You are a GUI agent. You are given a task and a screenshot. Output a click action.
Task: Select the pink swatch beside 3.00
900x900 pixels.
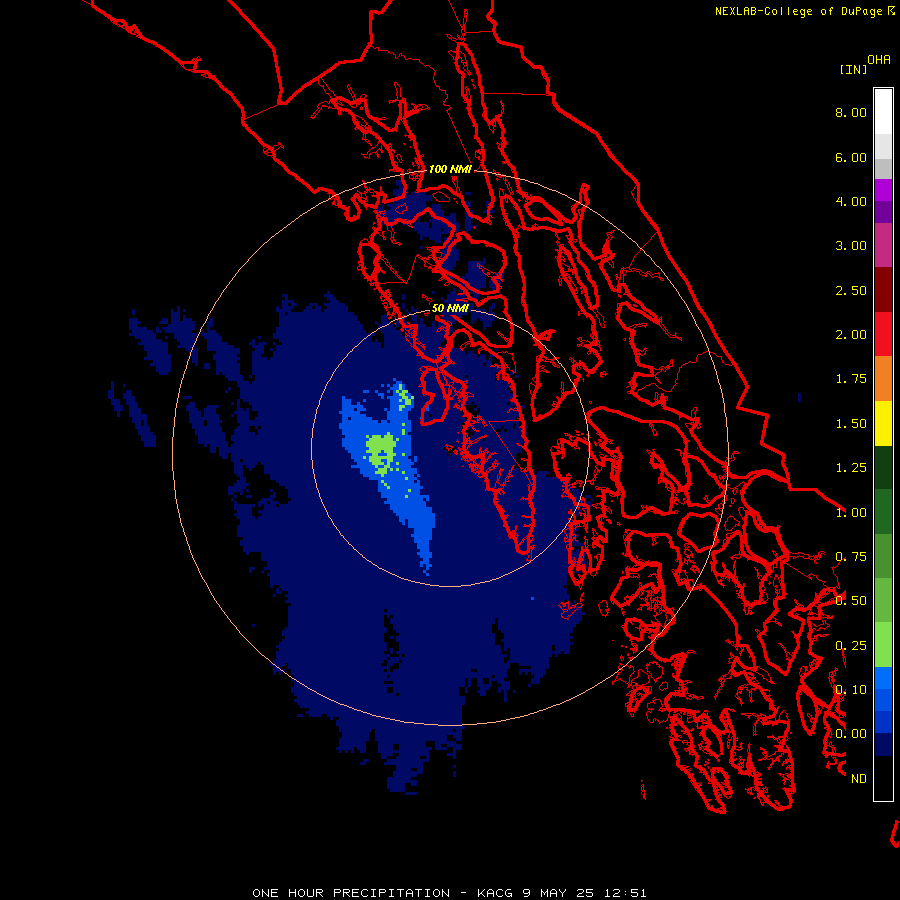pyautogui.click(x=883, y=245)
